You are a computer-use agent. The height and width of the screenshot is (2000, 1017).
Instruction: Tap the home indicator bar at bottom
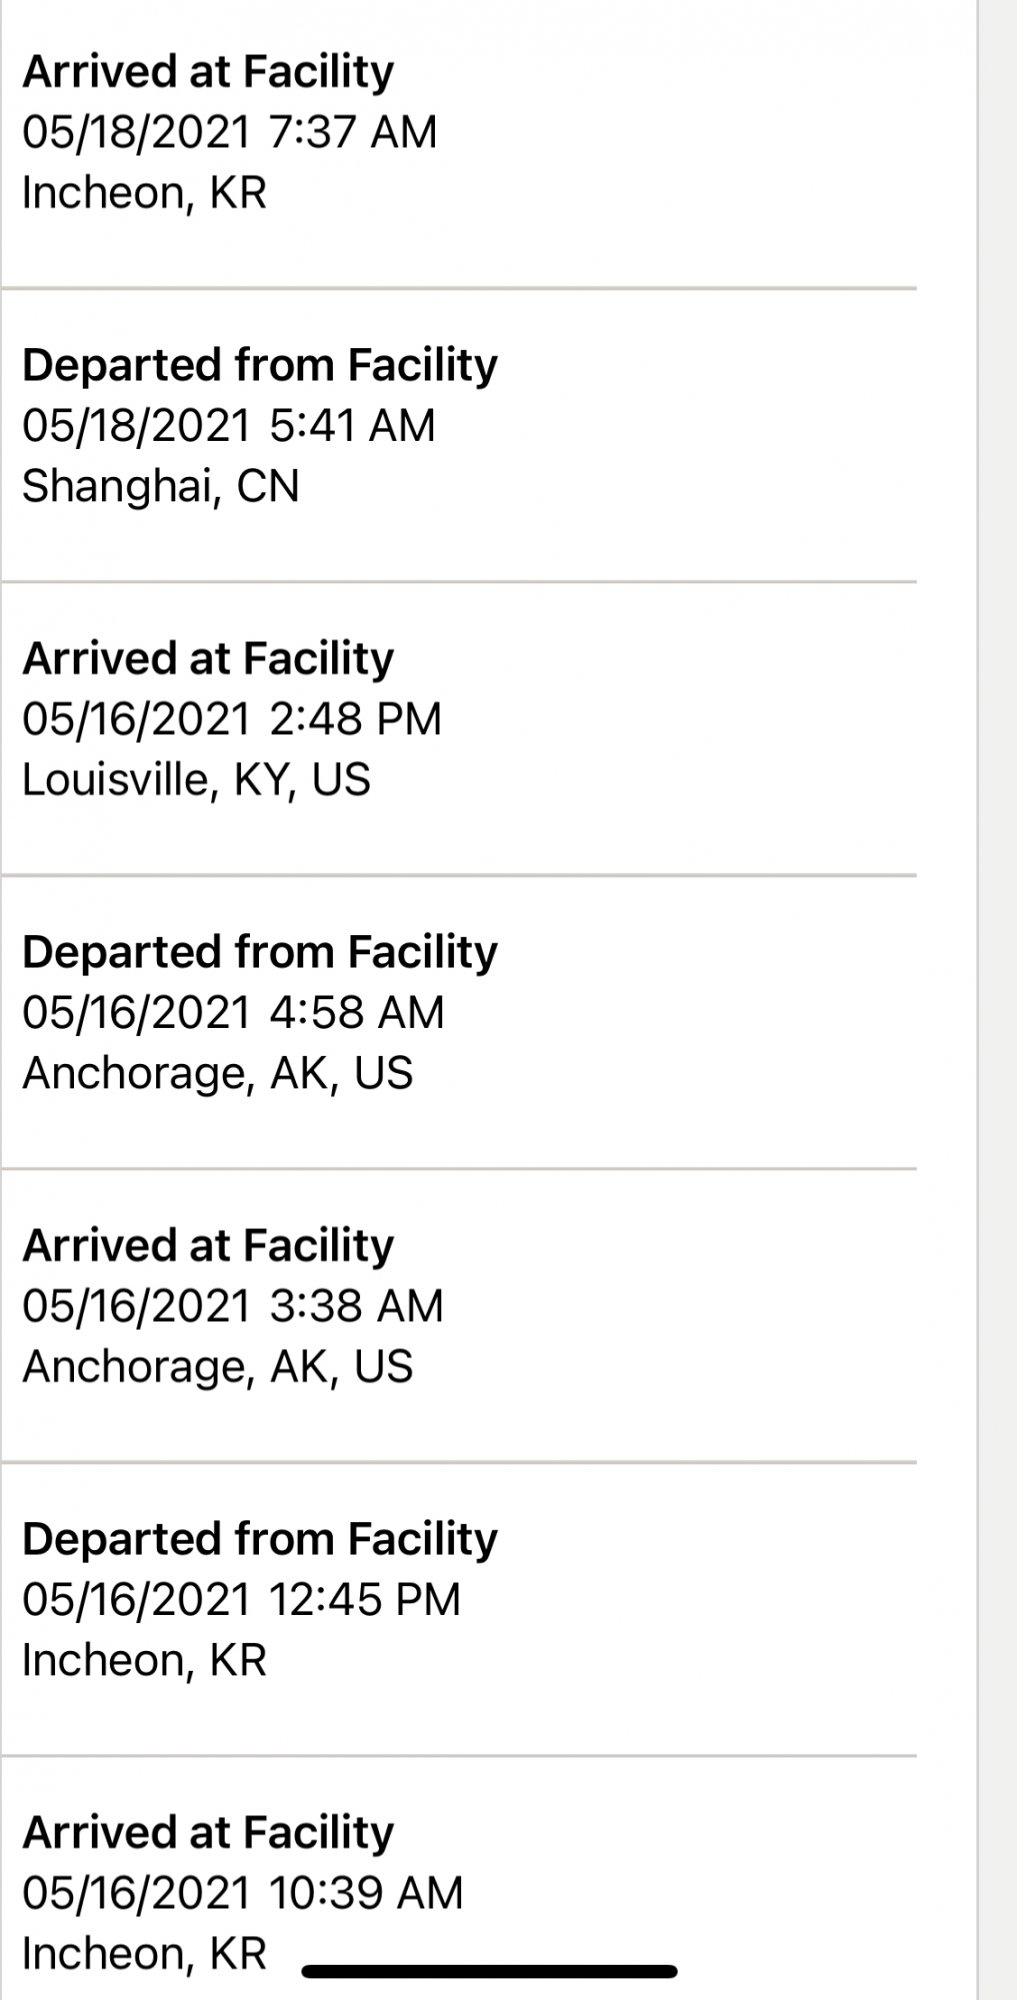pyautogui.click(x=490, y=1972)
